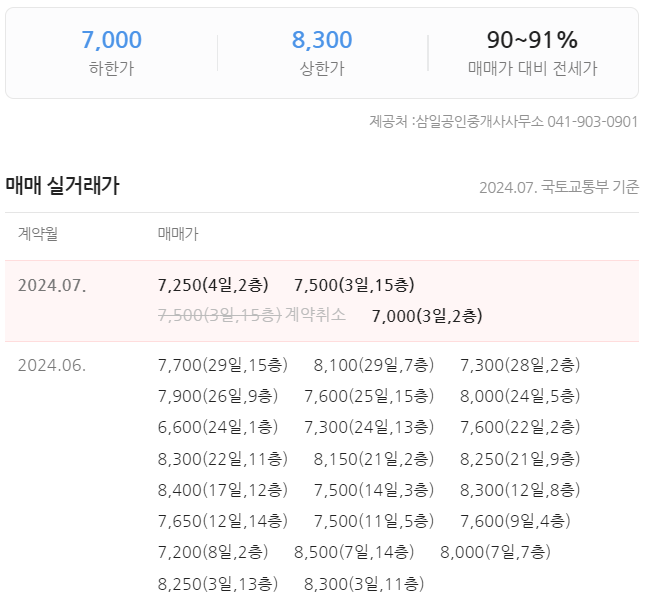Click the 8,500(7일,14층) entry
This screenshot has height=592, width=646.
point(354,552)
